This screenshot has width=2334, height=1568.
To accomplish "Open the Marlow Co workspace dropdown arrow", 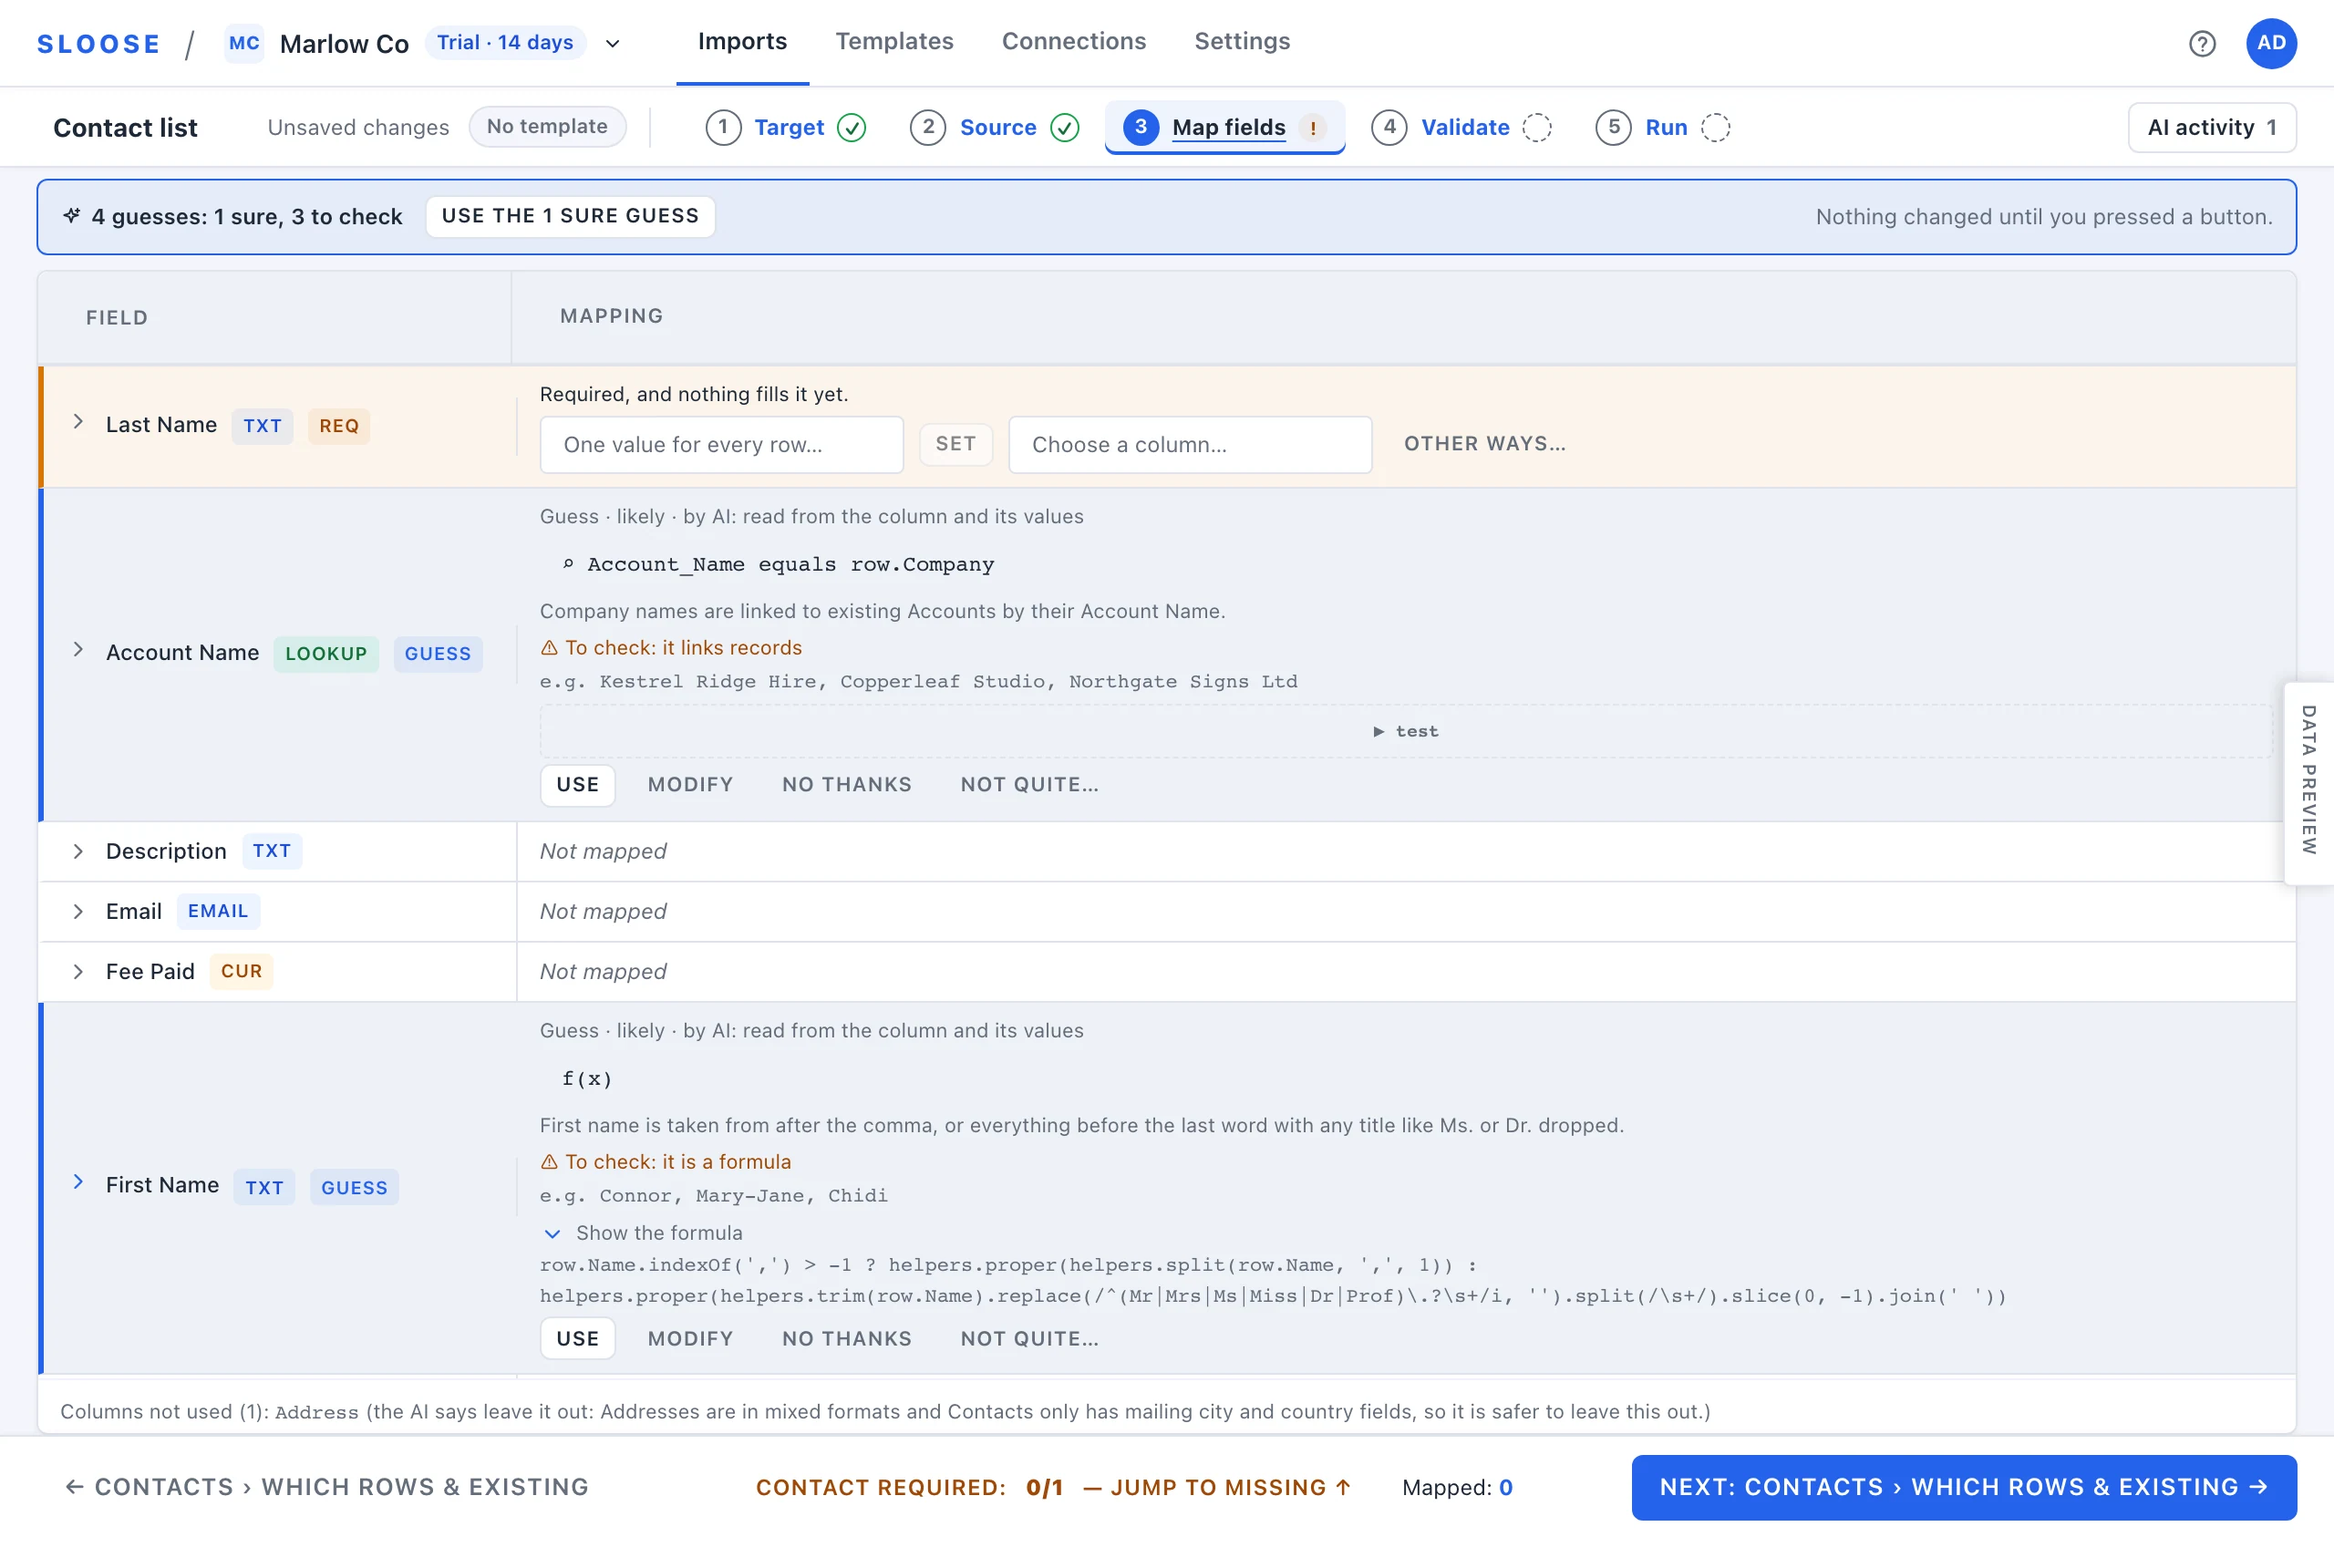I will coord(613,44).
